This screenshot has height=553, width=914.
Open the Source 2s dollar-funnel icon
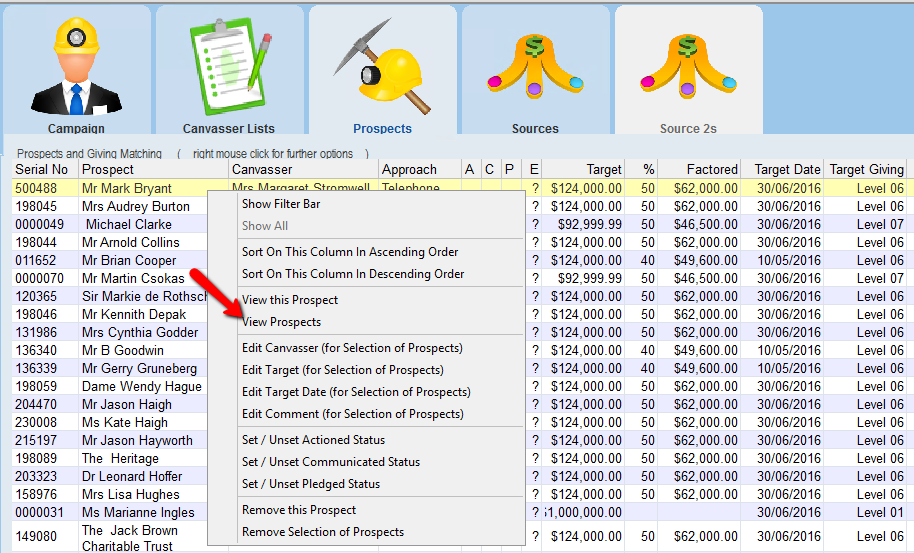point(688,66)
